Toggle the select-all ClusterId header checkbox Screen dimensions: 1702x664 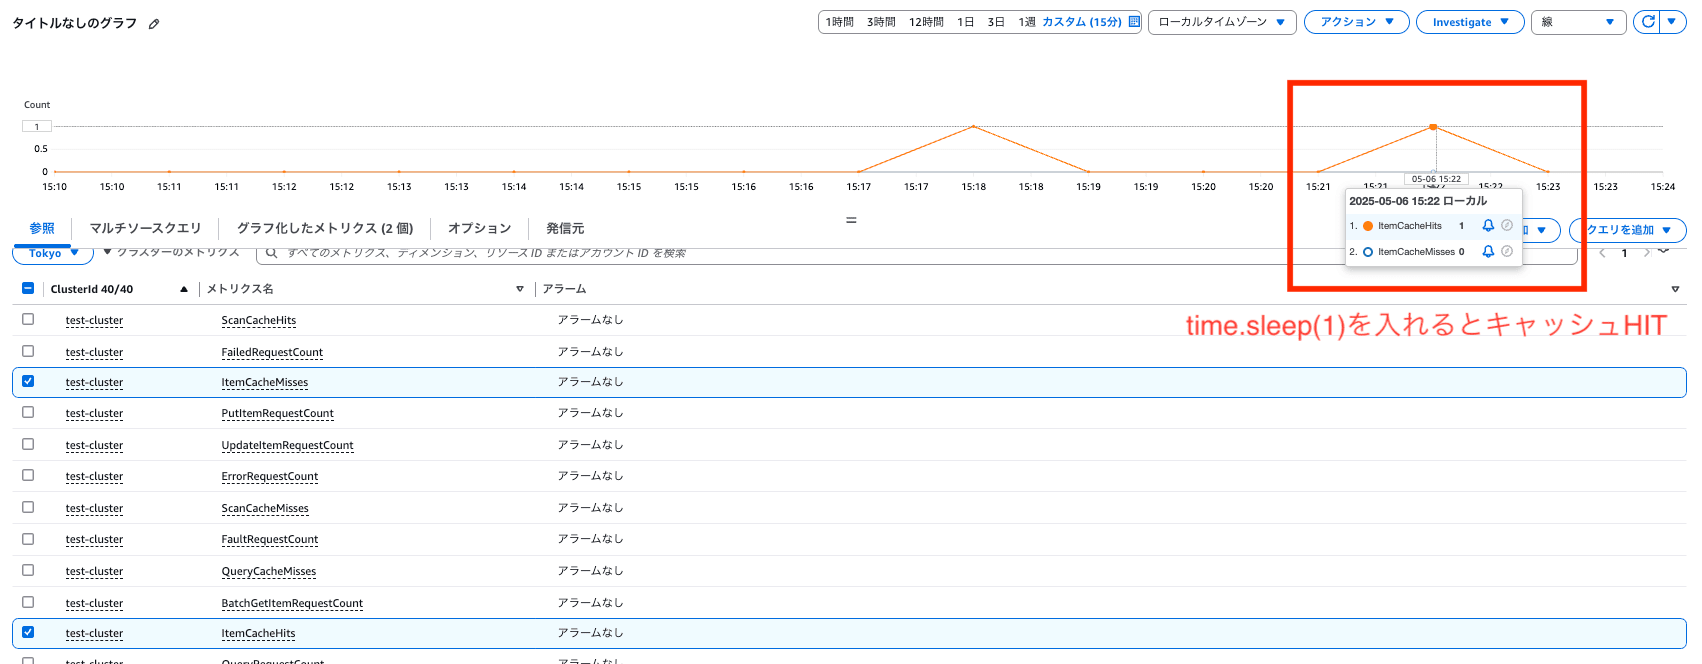tap(28, 288)
